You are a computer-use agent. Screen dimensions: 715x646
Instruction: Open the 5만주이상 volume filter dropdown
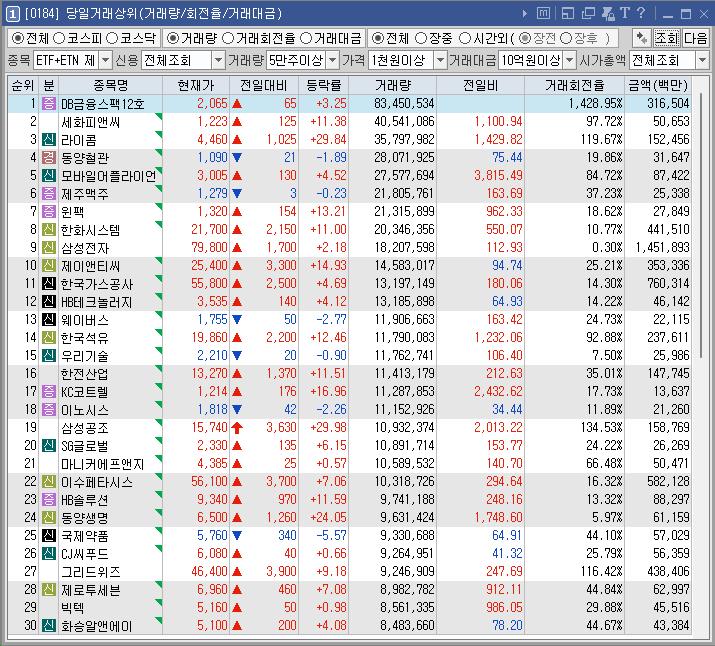[x=333, y=60]
